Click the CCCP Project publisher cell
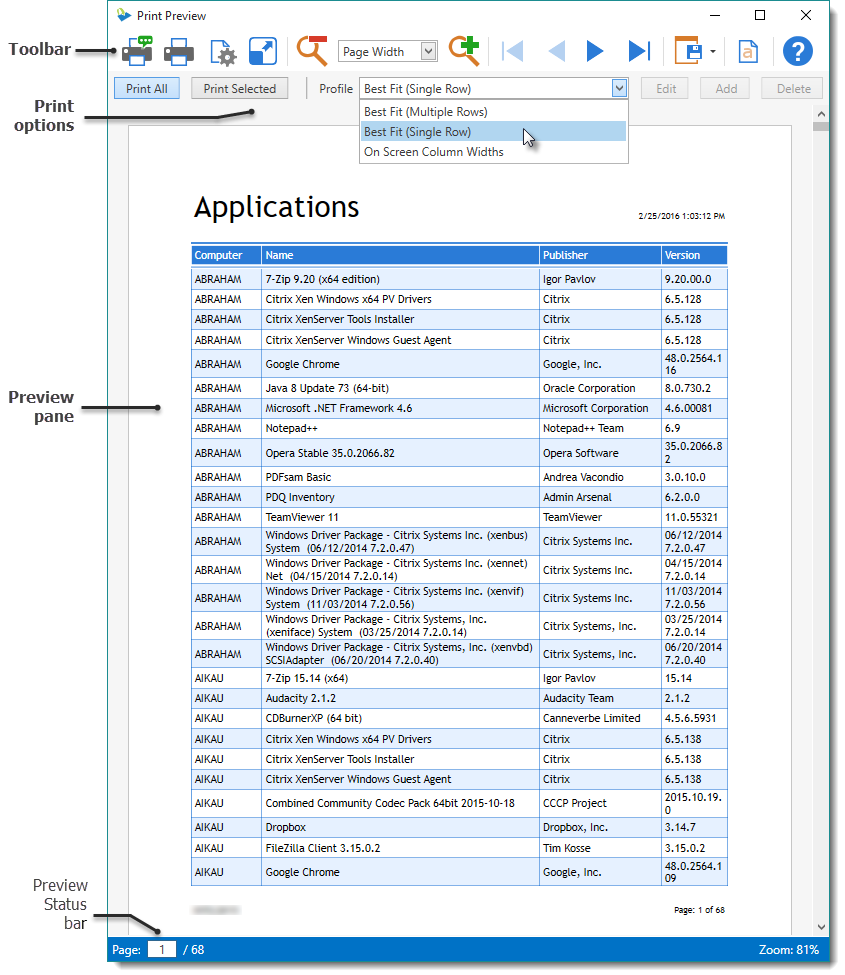This screenshot has height=975, width=845. [x=600, y=803]
